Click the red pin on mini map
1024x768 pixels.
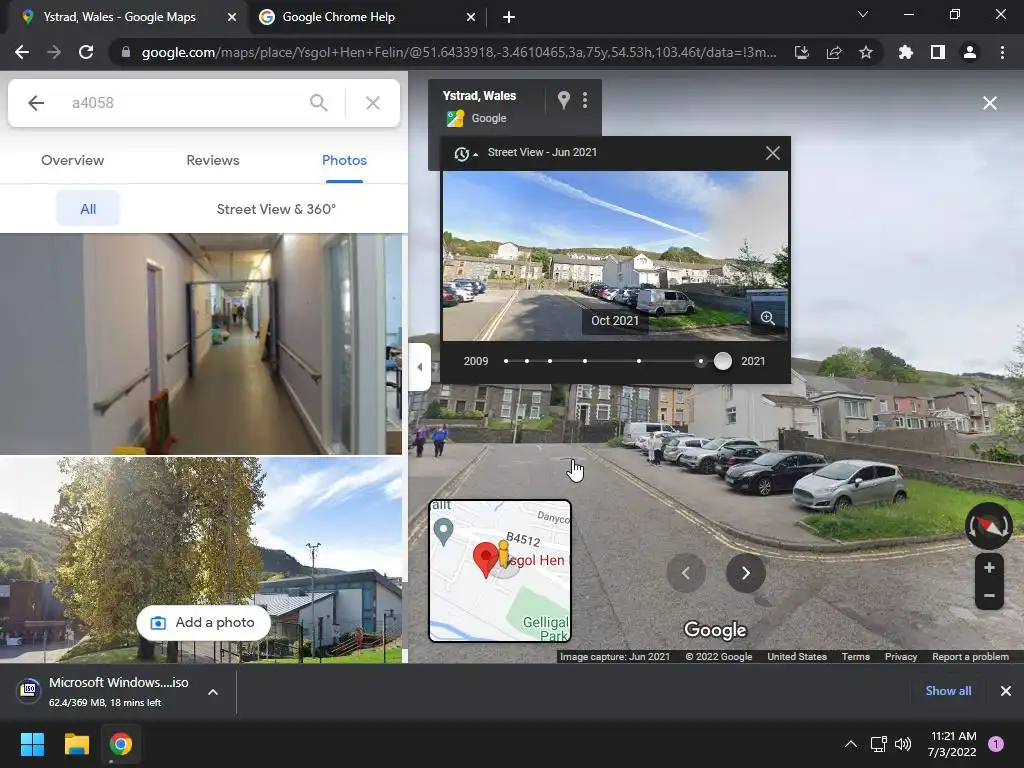point(485,560)
